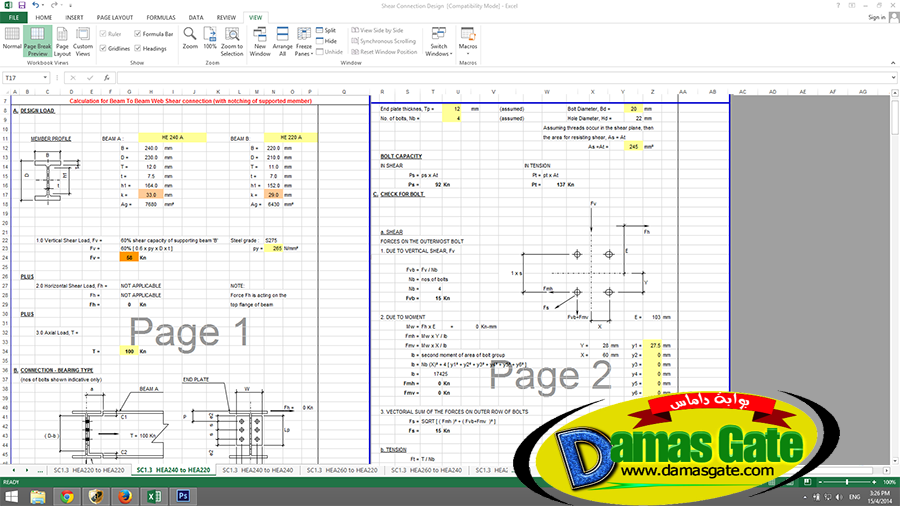The width and height of the screenshot is (900, 506).
Task: Switch to the DATA tab
Action: pyautogui.click(x=196, y=17)
